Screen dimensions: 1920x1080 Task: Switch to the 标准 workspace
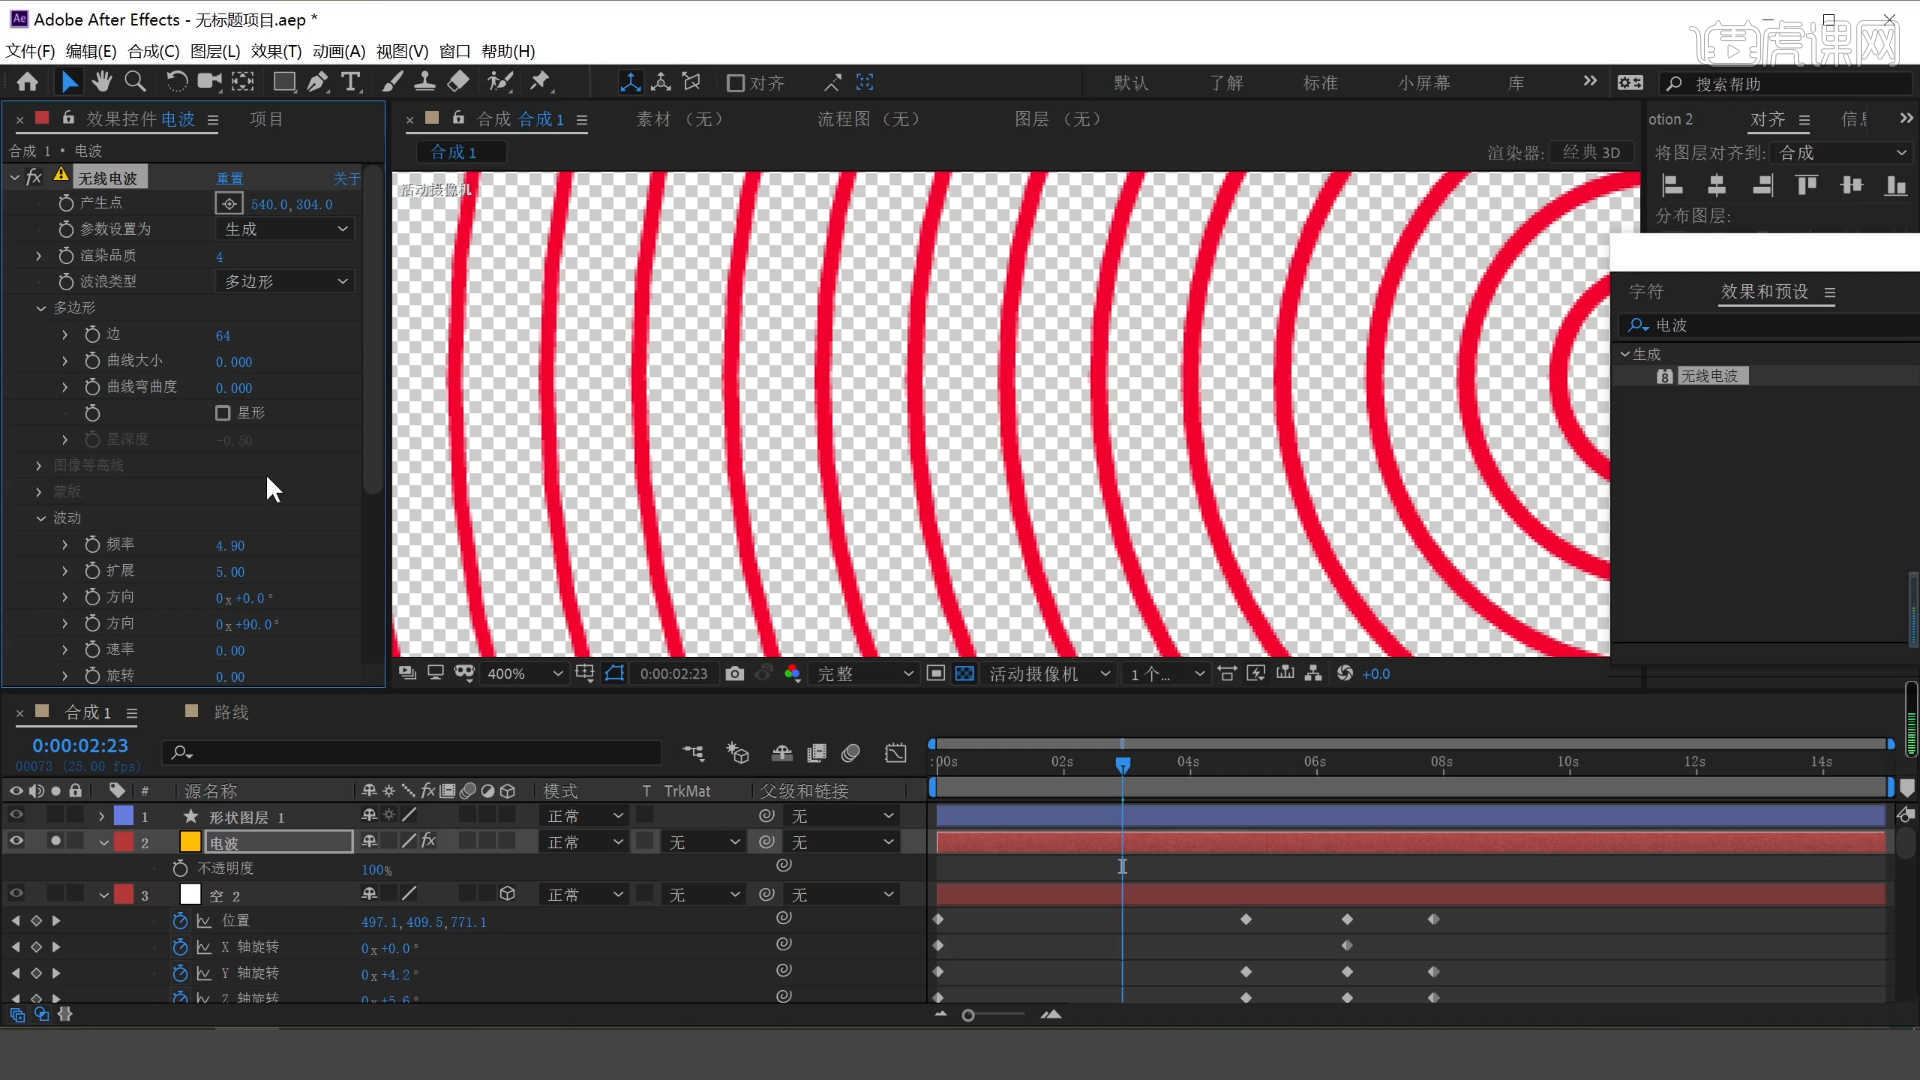1320,83
